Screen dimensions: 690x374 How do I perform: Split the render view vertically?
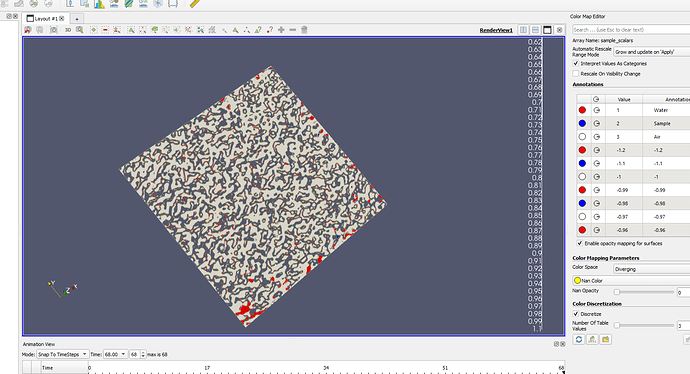[535, 30]
